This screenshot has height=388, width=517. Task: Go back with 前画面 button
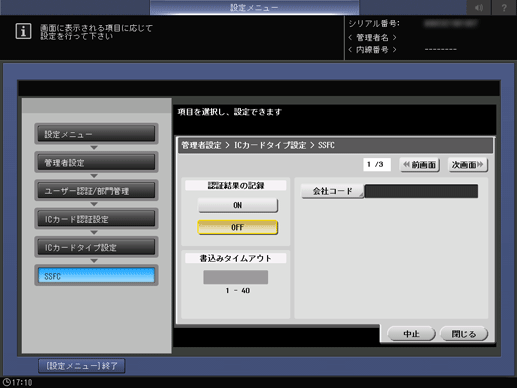point(420,165)
